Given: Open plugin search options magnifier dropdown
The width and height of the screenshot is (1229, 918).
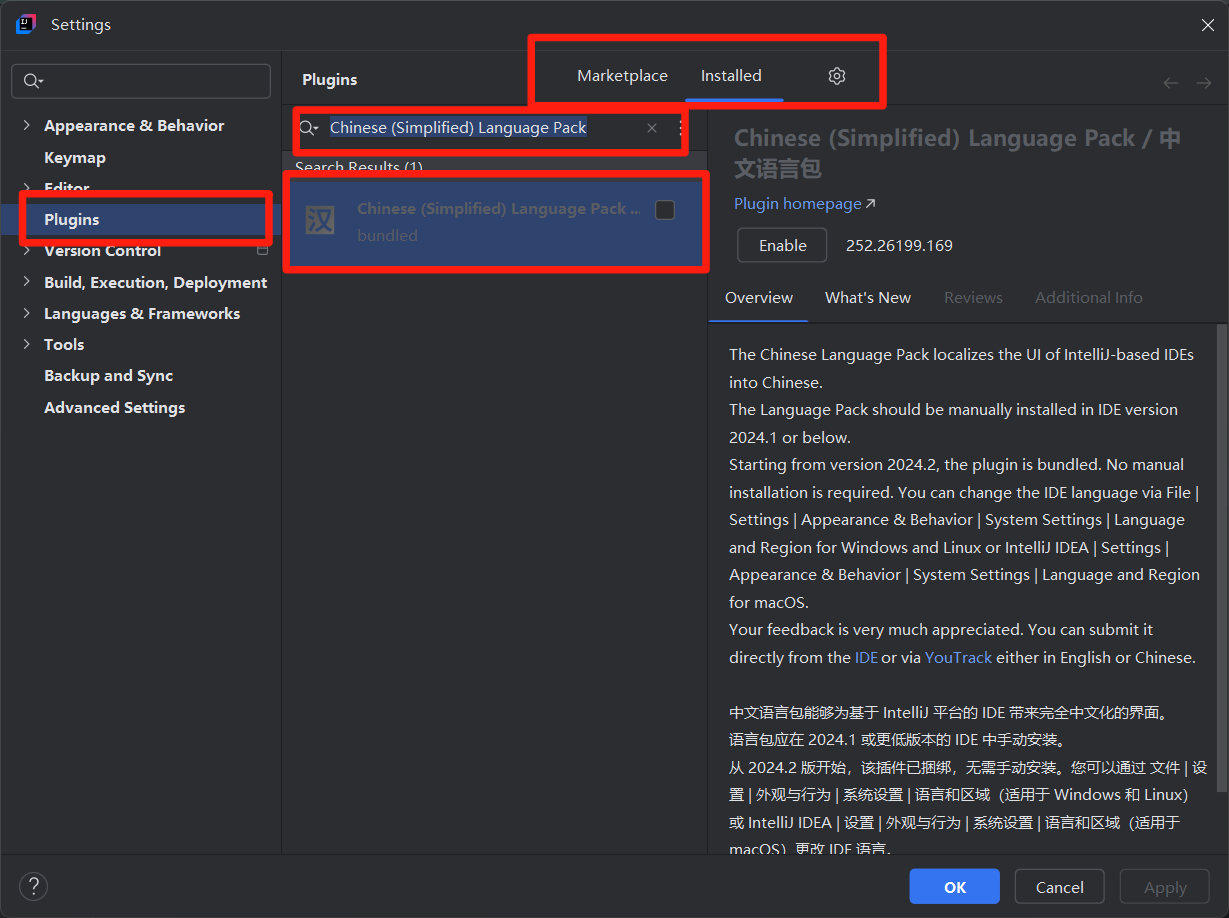Looking at the screenshot, I should click(x=309, y=128).
